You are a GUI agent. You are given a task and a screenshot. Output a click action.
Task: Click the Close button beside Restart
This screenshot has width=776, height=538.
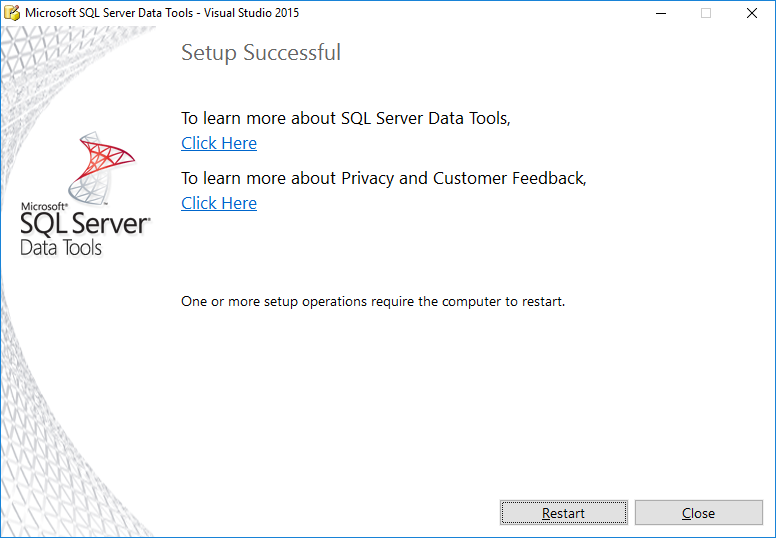coord(698,513)
